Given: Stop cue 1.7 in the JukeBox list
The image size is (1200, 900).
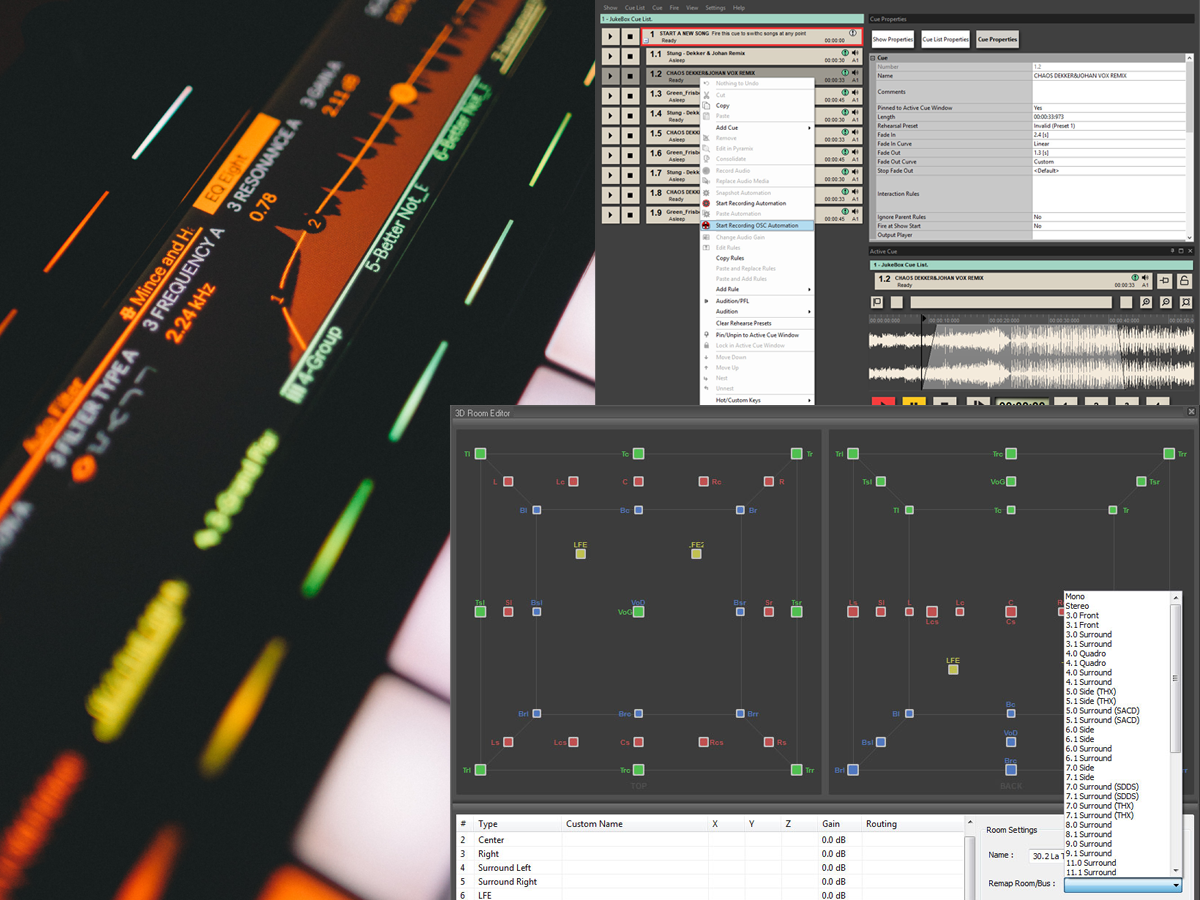Looking at the screenshot, I should coord(630,176).
